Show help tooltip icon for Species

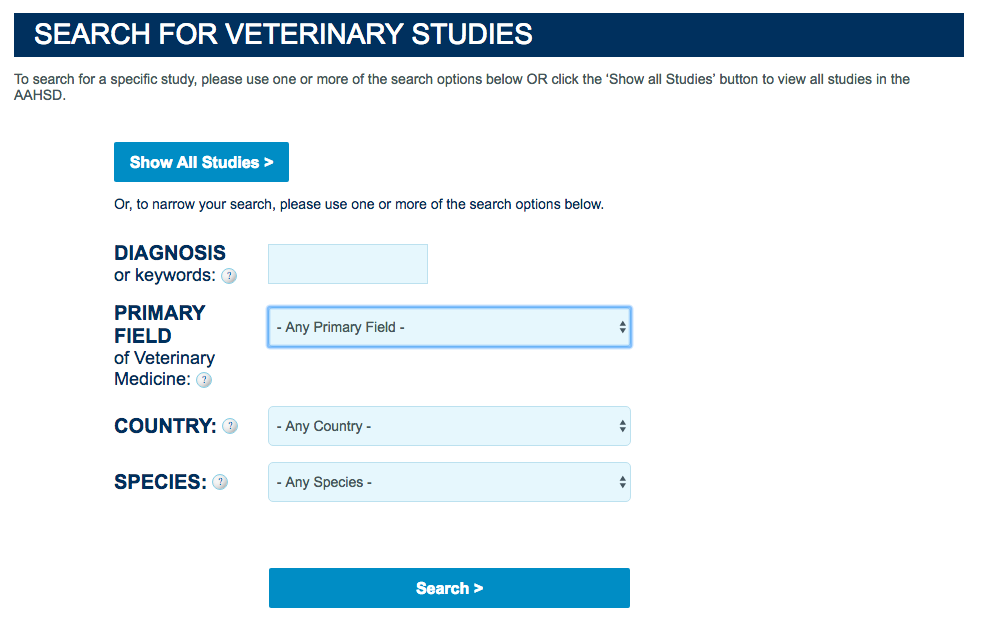point(220,482)
